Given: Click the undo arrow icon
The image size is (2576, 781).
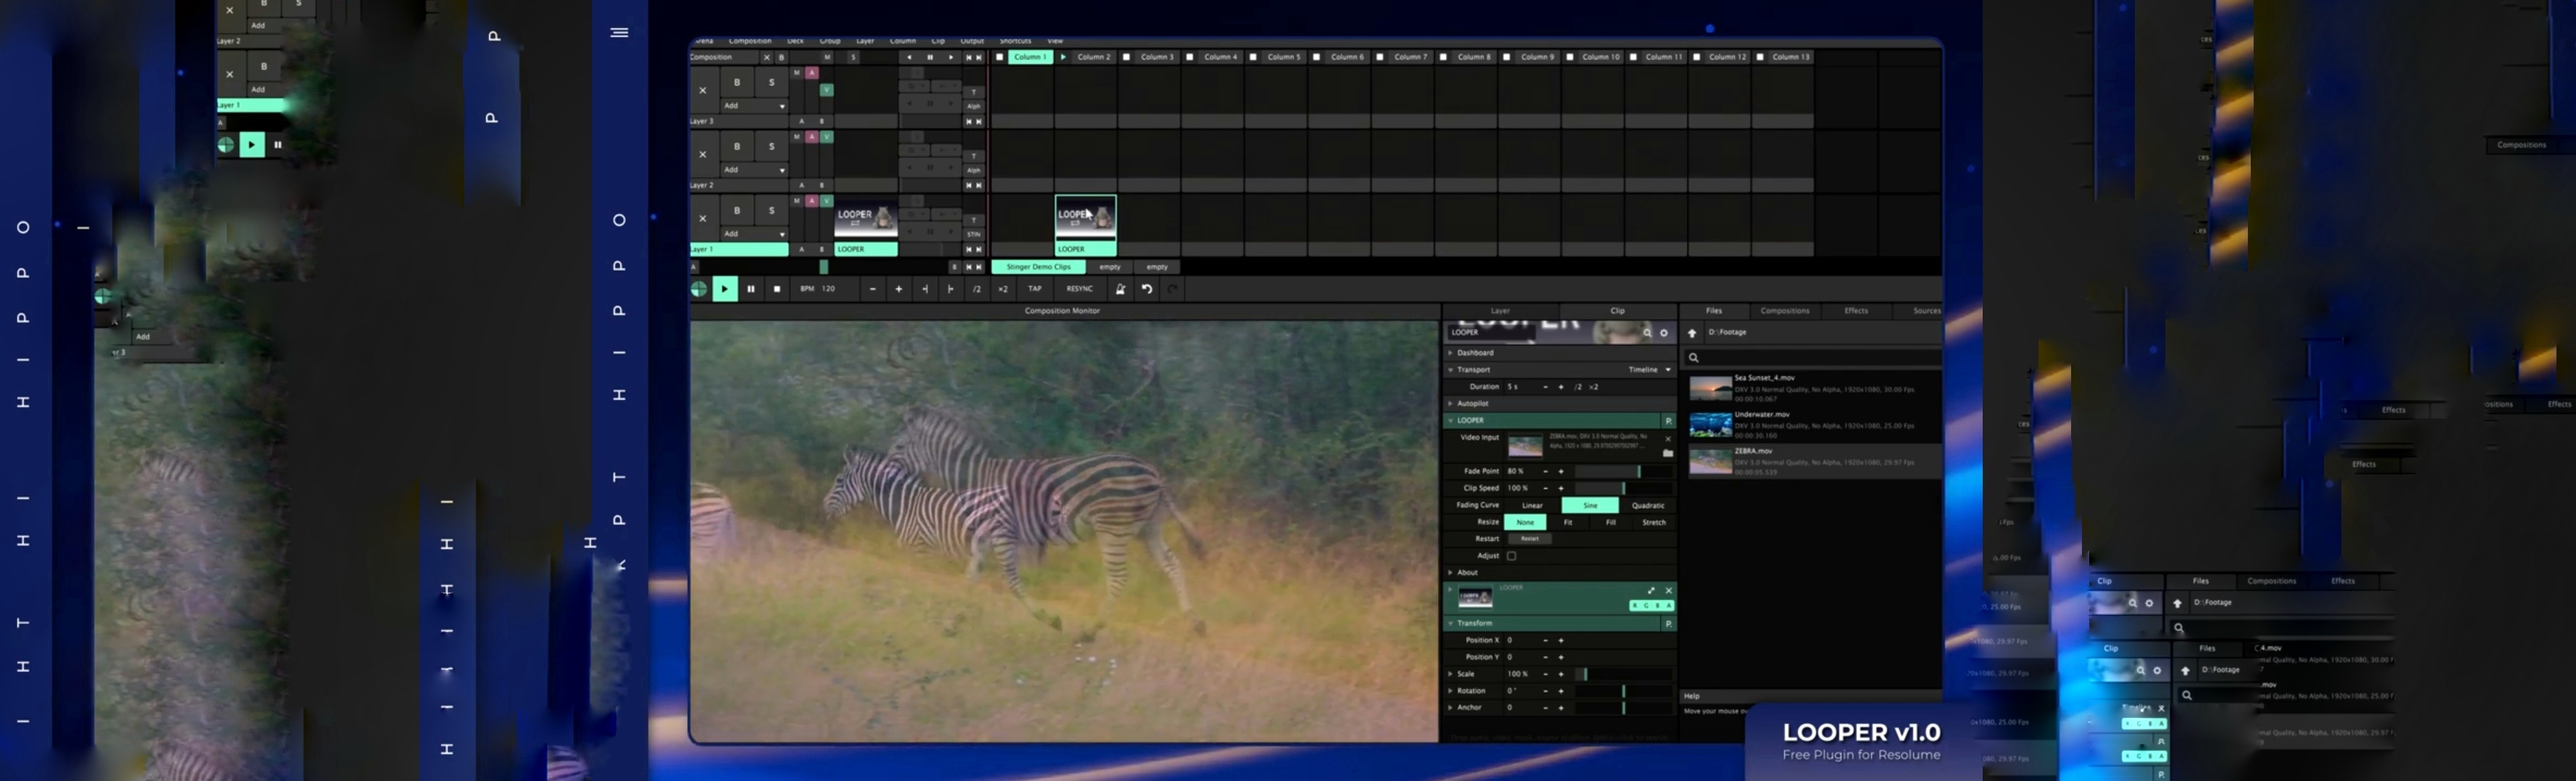Looking at the screenshot, I should tap(1147, 289).
